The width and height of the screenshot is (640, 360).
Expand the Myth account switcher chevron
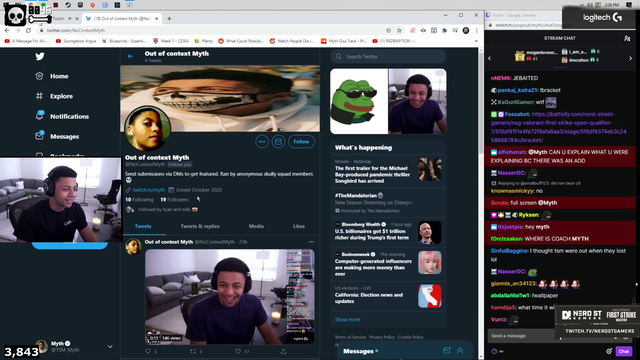pos(110,347)
